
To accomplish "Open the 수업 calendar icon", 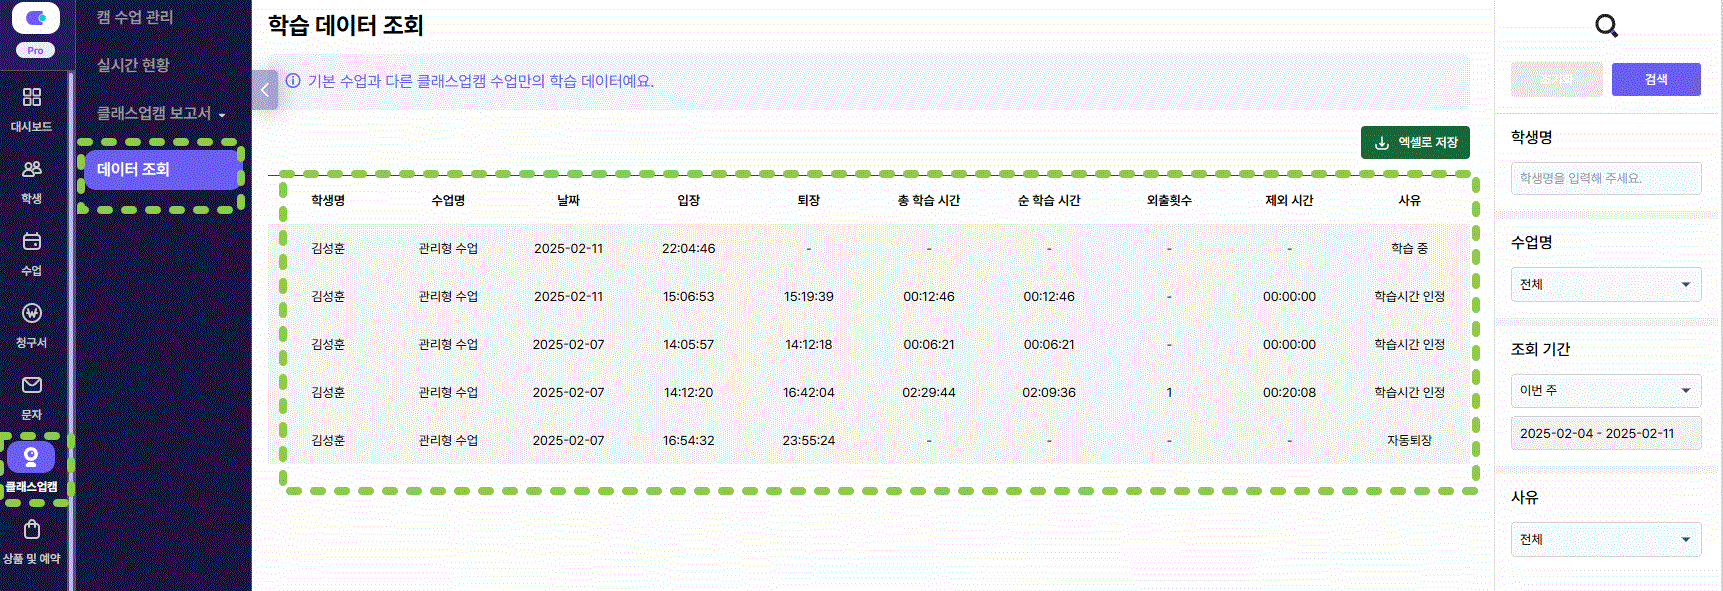I will point(32,242).
